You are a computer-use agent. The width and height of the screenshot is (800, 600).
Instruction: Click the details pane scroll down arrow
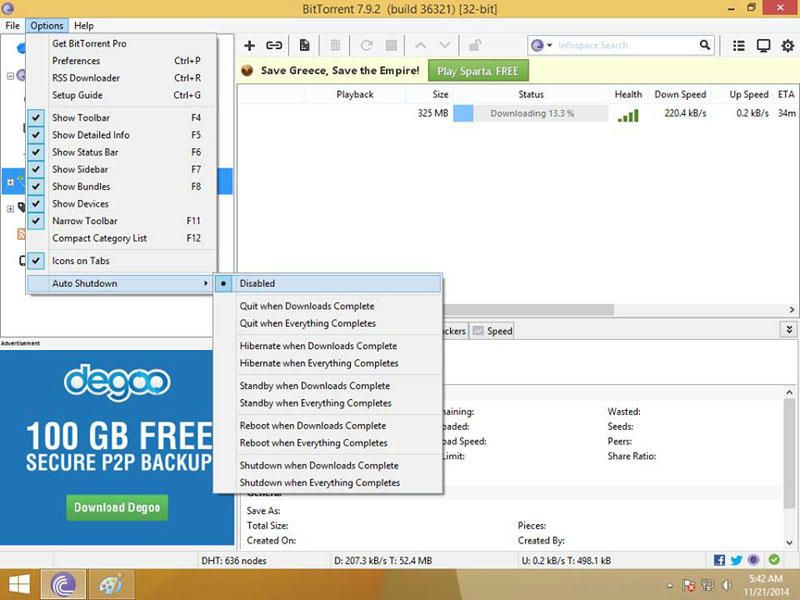[789, 543]
